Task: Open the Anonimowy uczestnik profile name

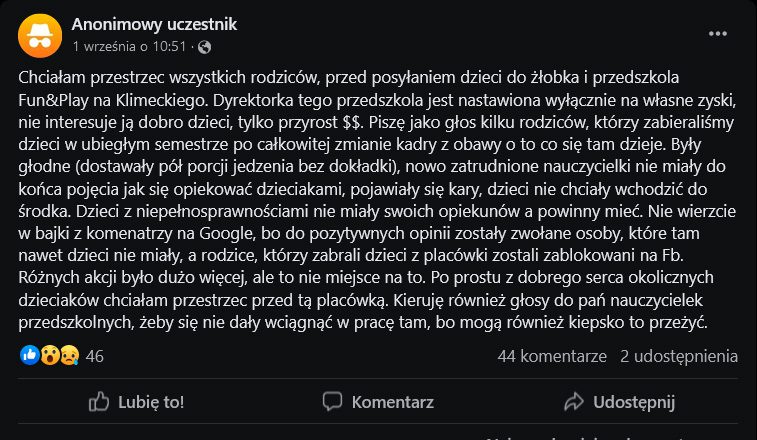Action: [154, 24]
